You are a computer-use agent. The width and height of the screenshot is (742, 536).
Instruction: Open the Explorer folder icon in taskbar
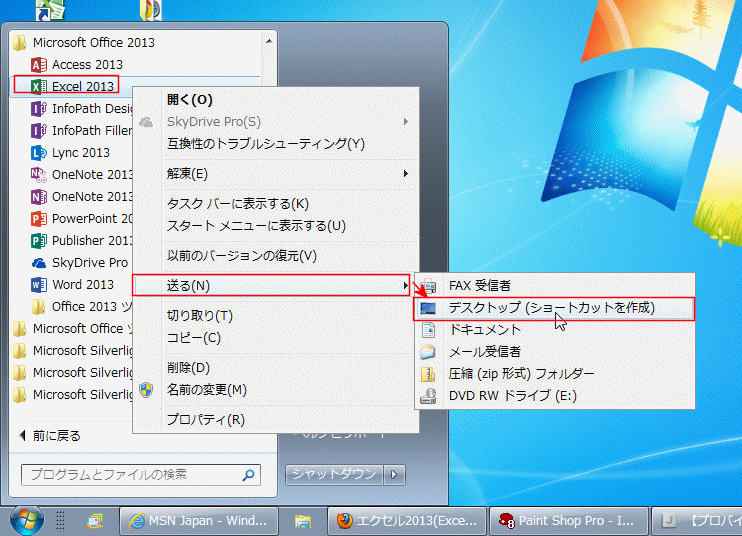tap(303, 521)
